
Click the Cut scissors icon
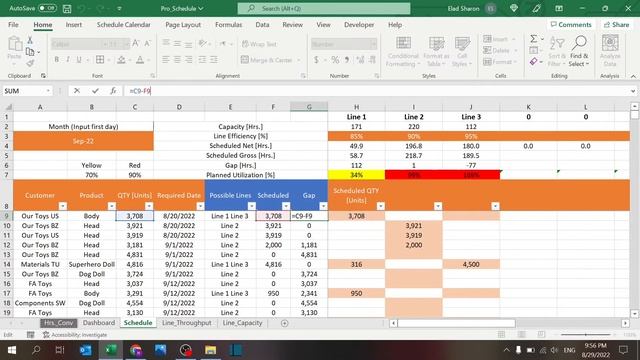click(x=30, y=40)
